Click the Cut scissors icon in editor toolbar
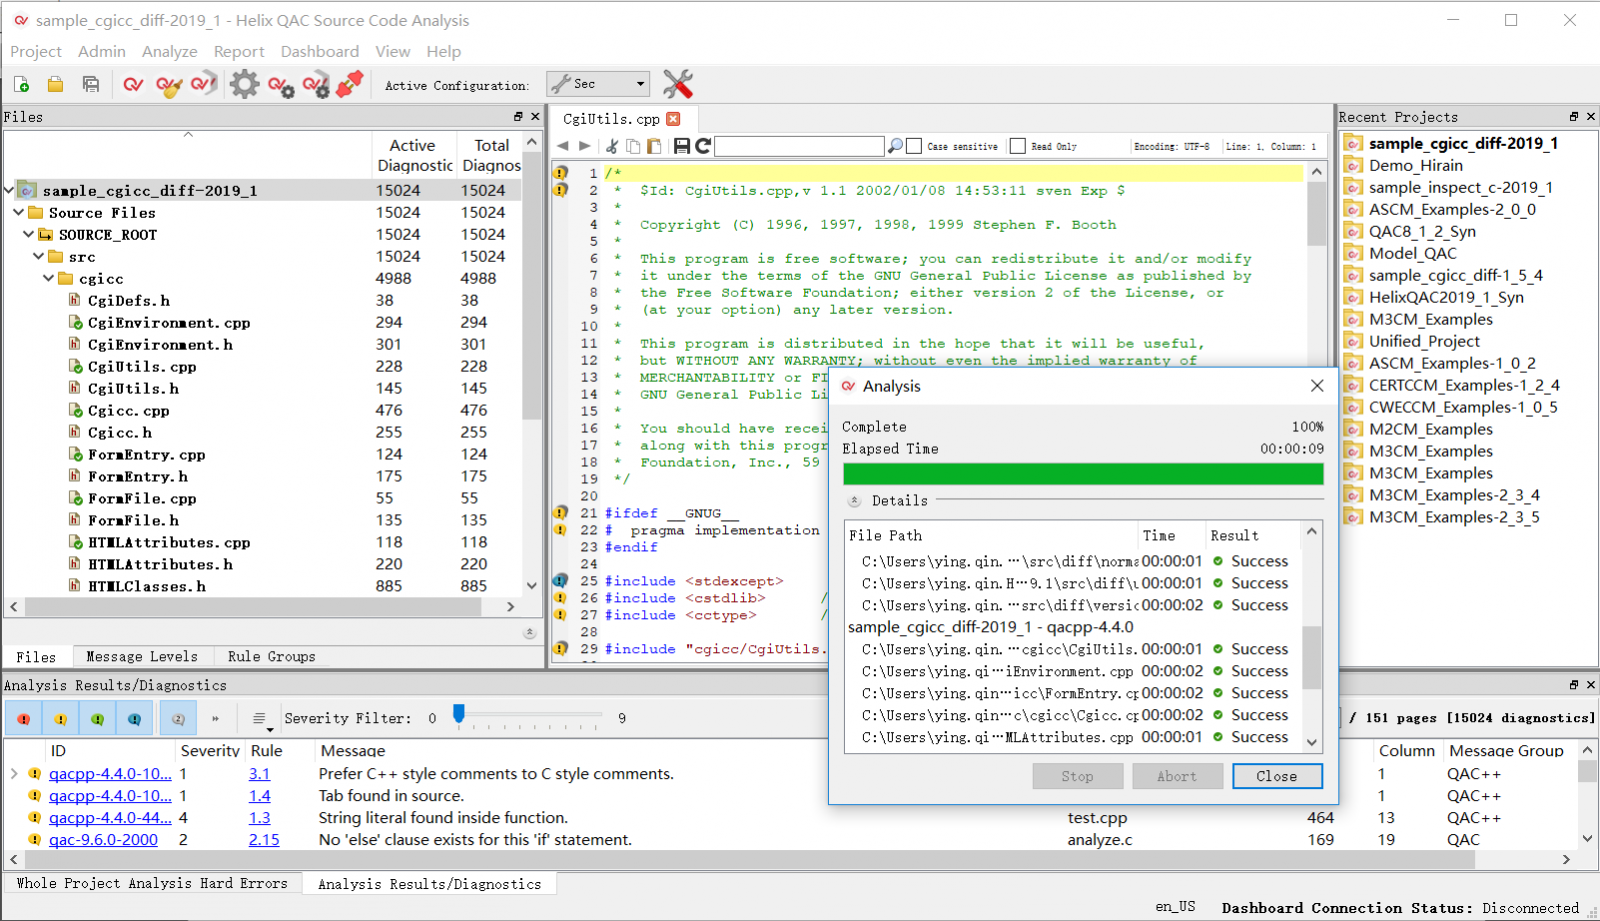Screen dimensions: 1600x921 click(x=612, y=146)
